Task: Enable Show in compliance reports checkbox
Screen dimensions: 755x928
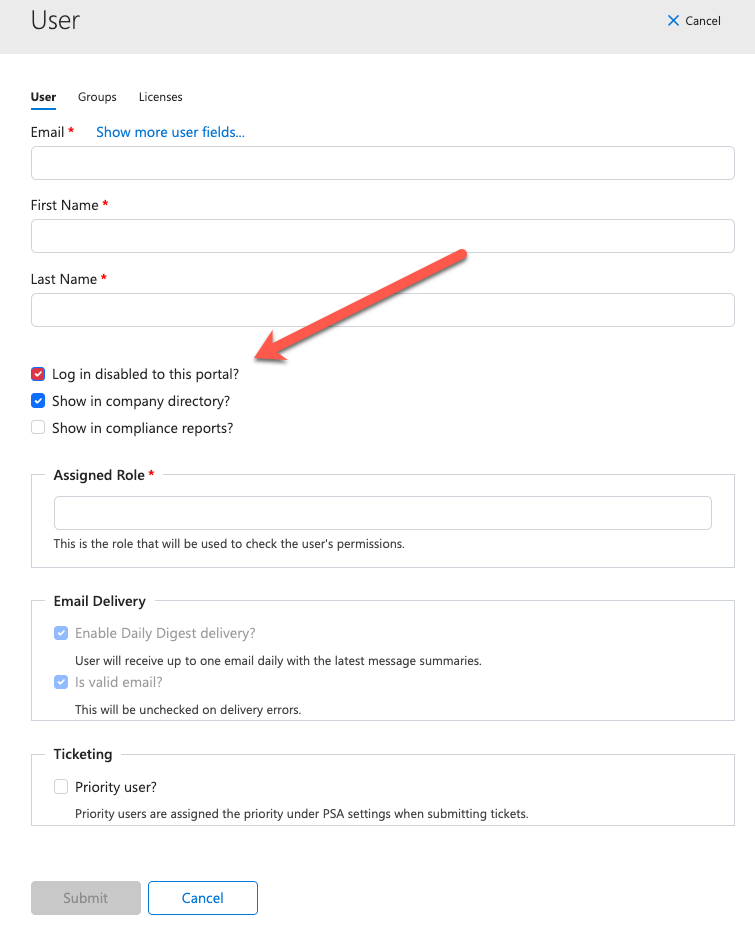Action: (x=38, y=428)
